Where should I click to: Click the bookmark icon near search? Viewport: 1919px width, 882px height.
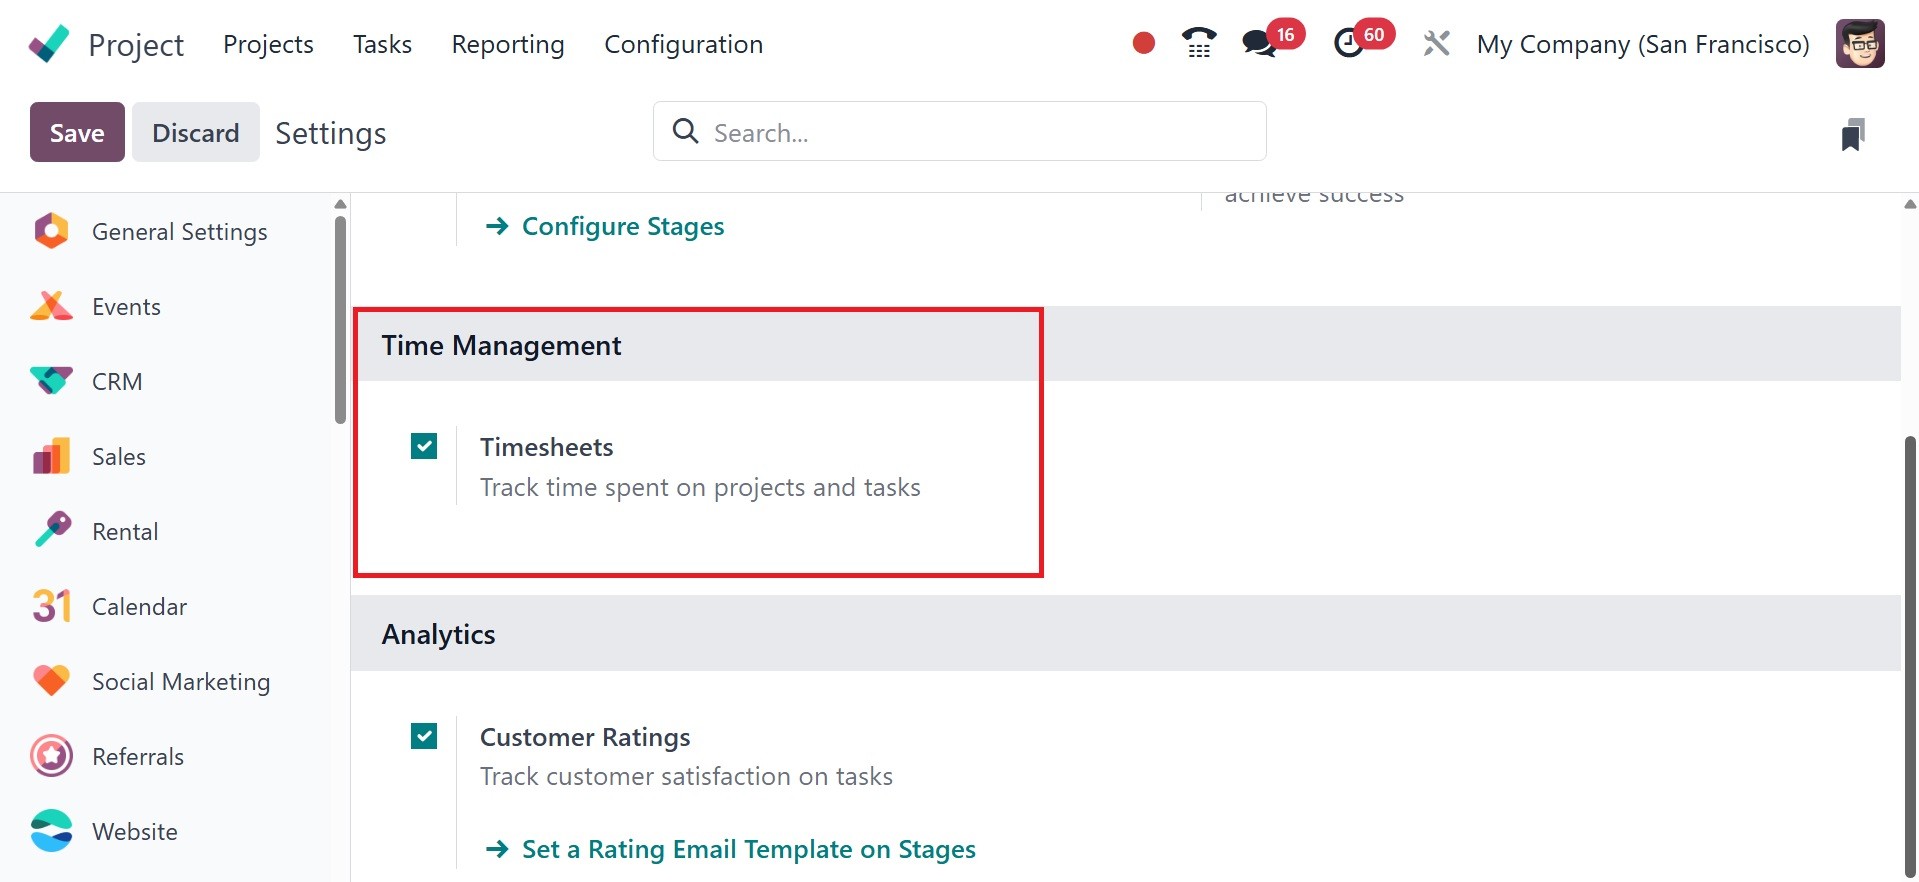point(1852,134)
